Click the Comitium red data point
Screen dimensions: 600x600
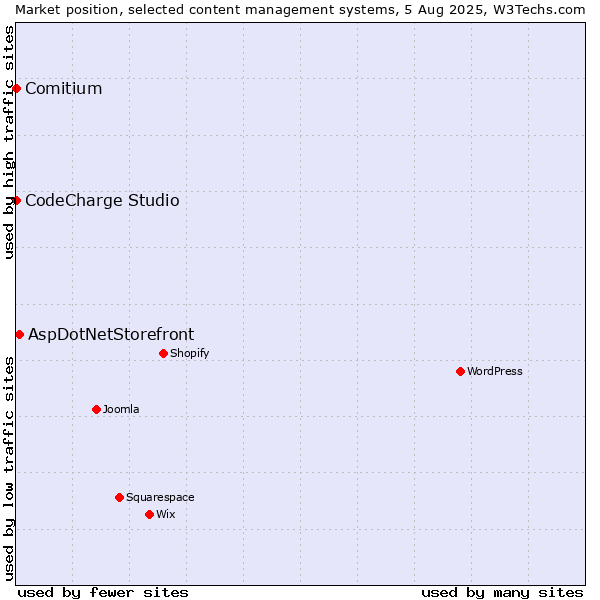tap(16, 89)
